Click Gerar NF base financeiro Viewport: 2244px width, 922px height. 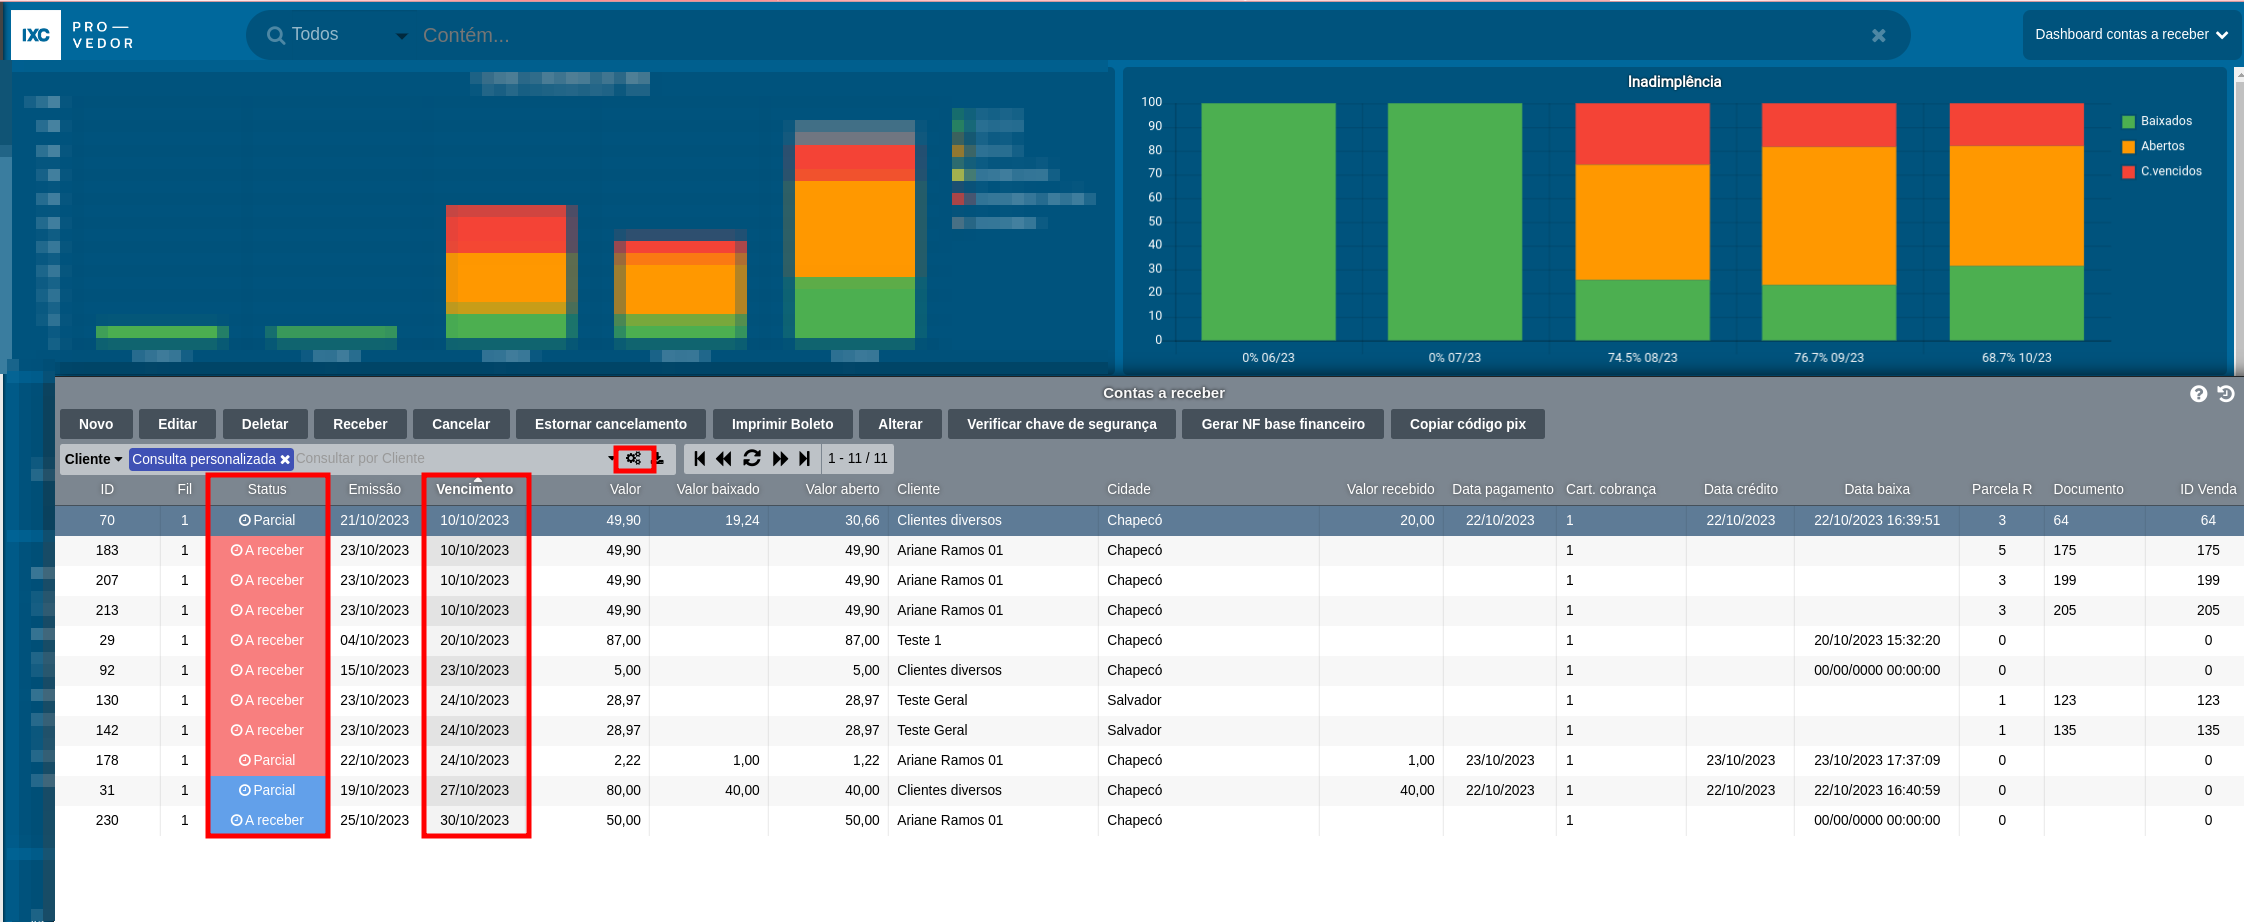(1283, 424)
